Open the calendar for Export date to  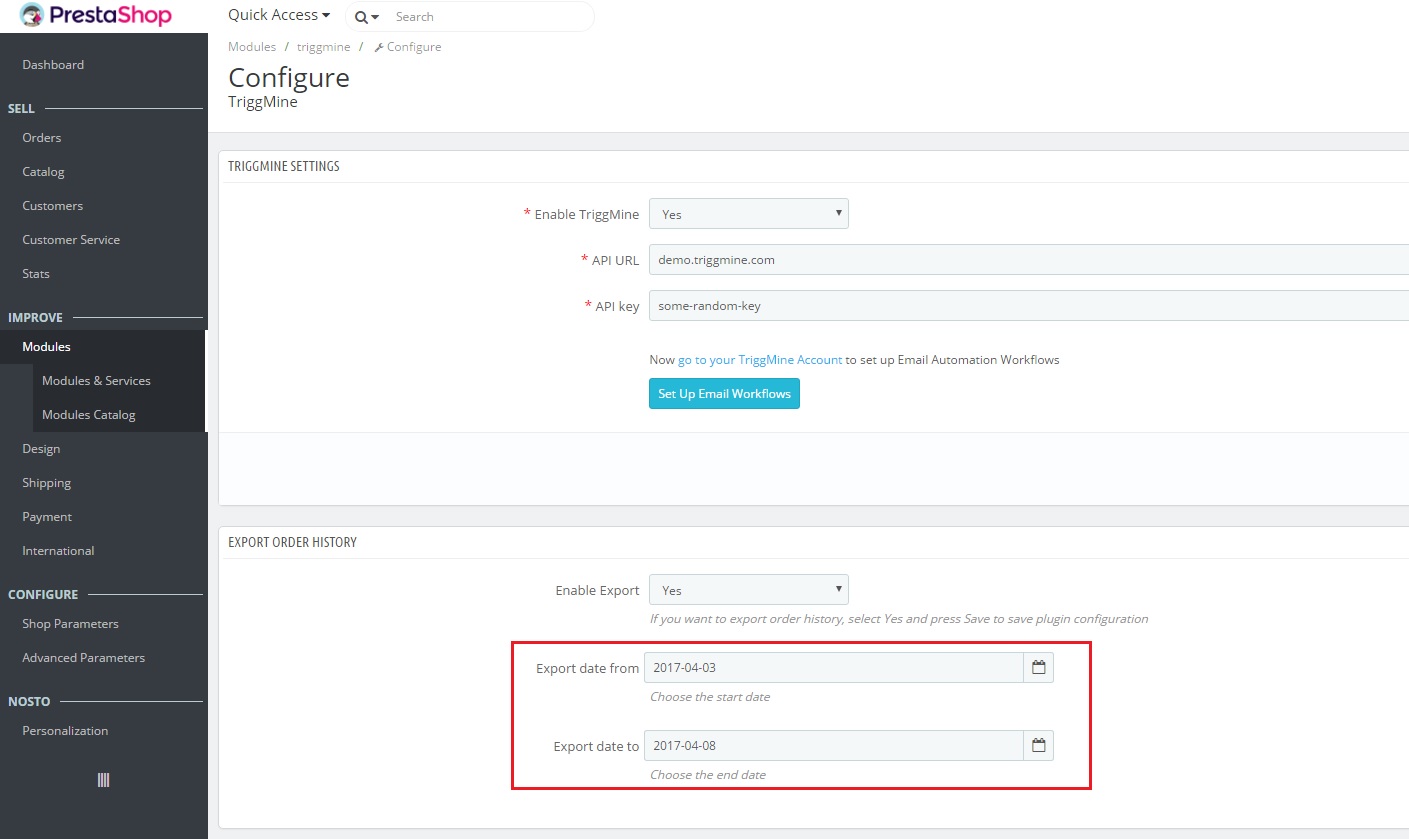tap(1039, 746)
